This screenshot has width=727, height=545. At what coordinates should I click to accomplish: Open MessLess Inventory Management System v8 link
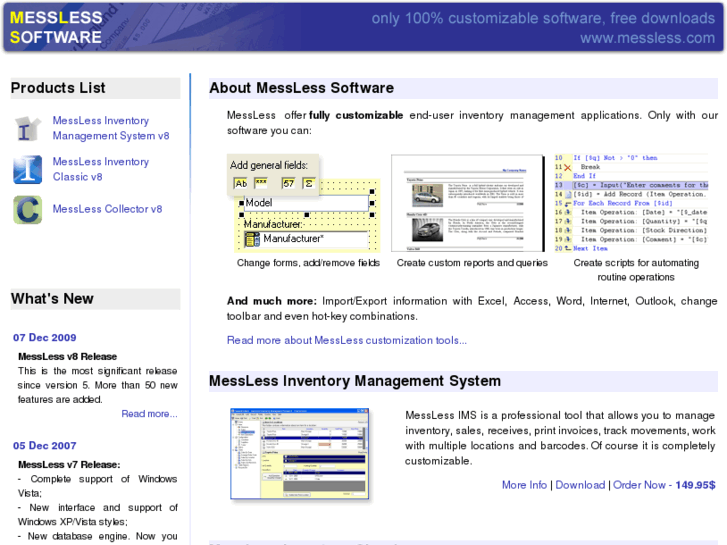coord(111,128)
